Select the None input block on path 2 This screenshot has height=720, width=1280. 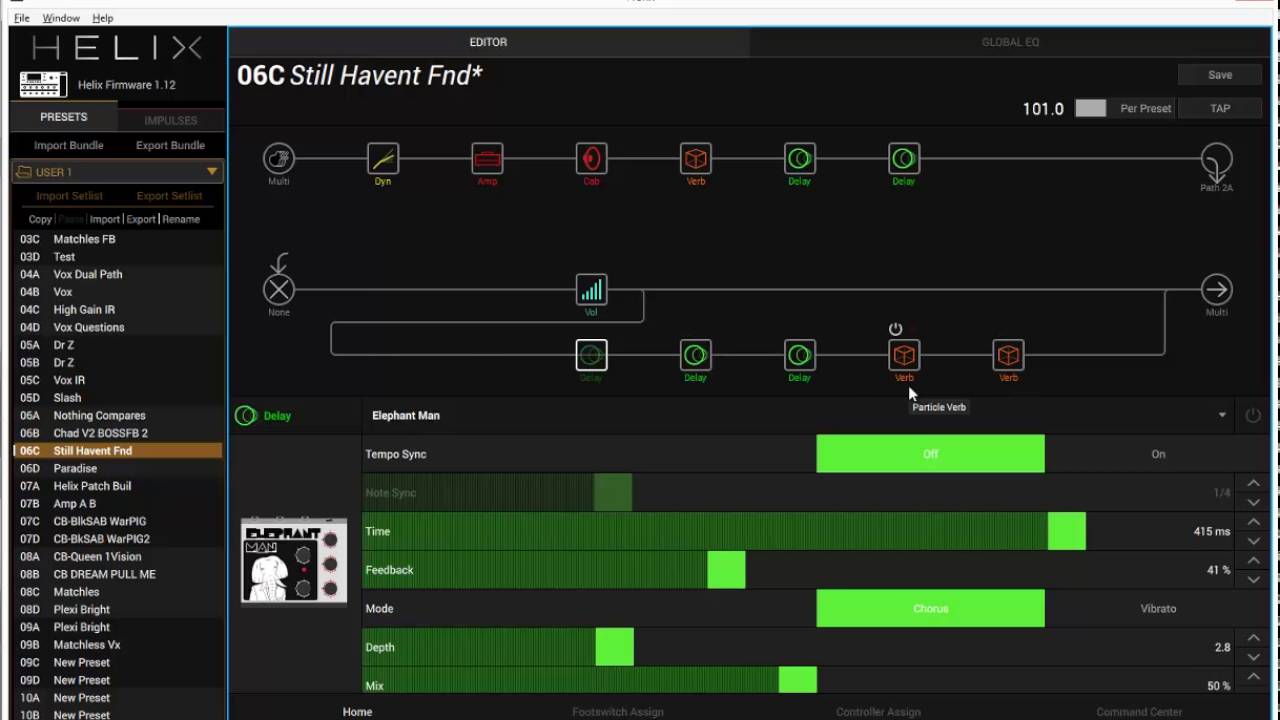279,290
